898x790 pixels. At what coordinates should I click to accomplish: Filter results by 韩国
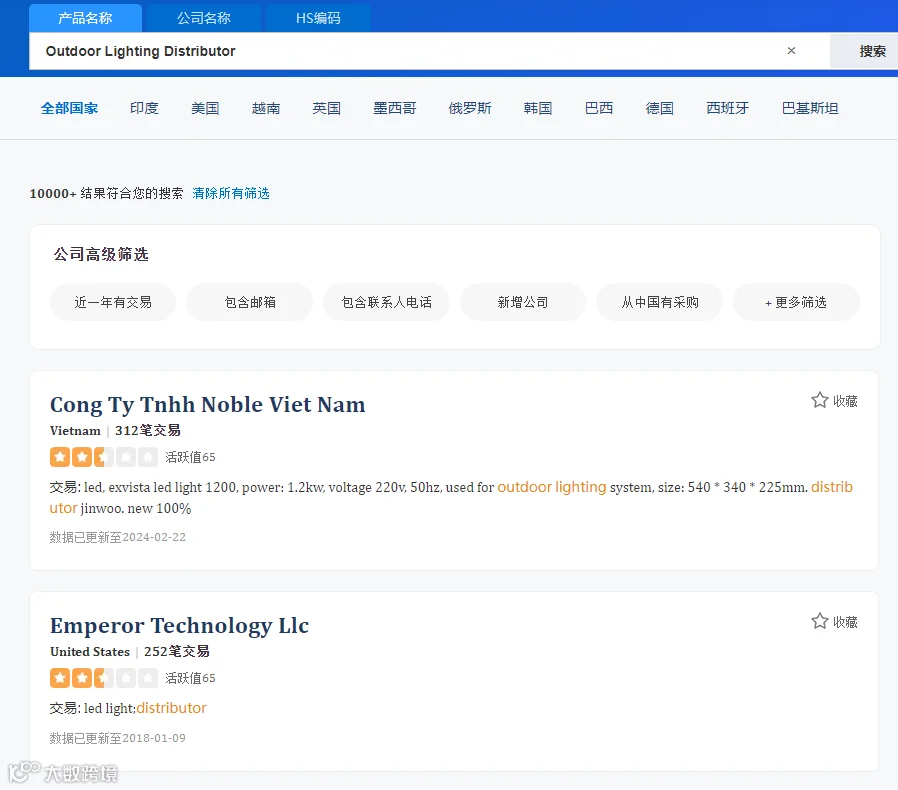click(x=538, y=108)
